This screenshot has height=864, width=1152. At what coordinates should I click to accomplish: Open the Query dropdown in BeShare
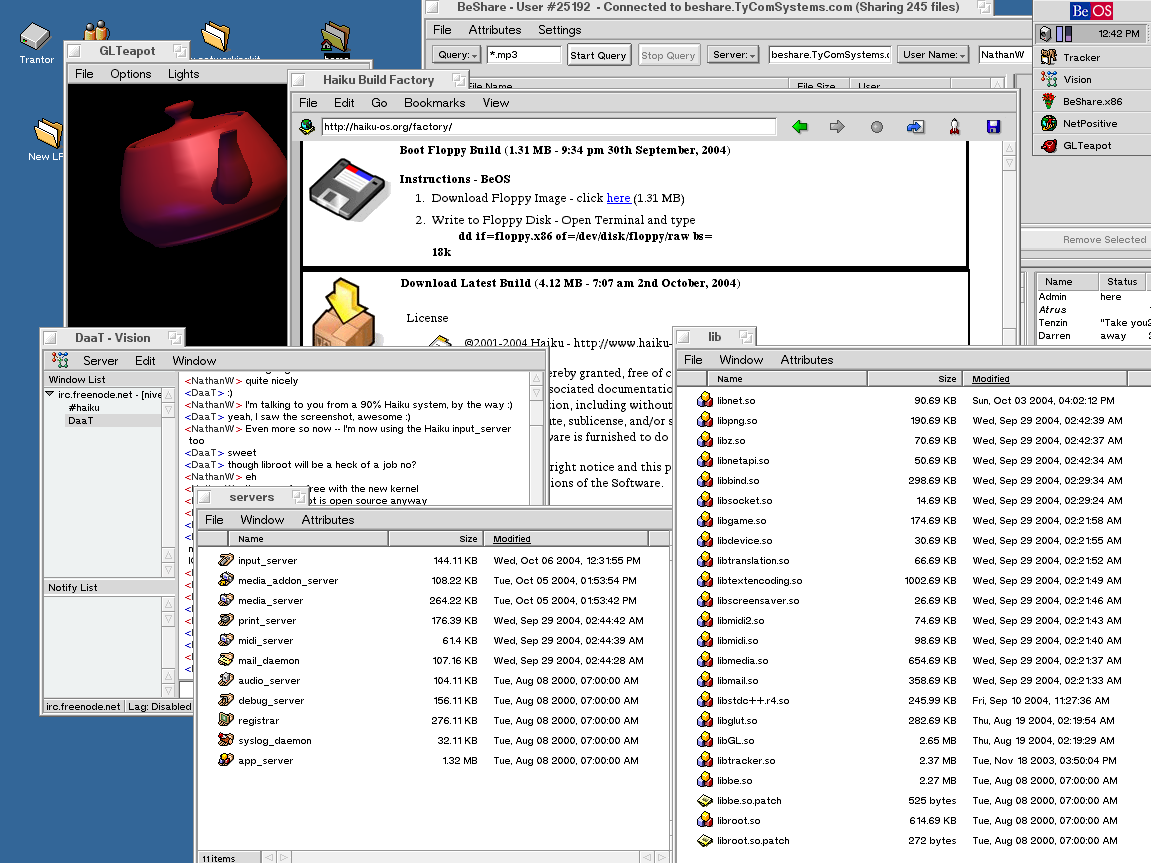[457, 55]
